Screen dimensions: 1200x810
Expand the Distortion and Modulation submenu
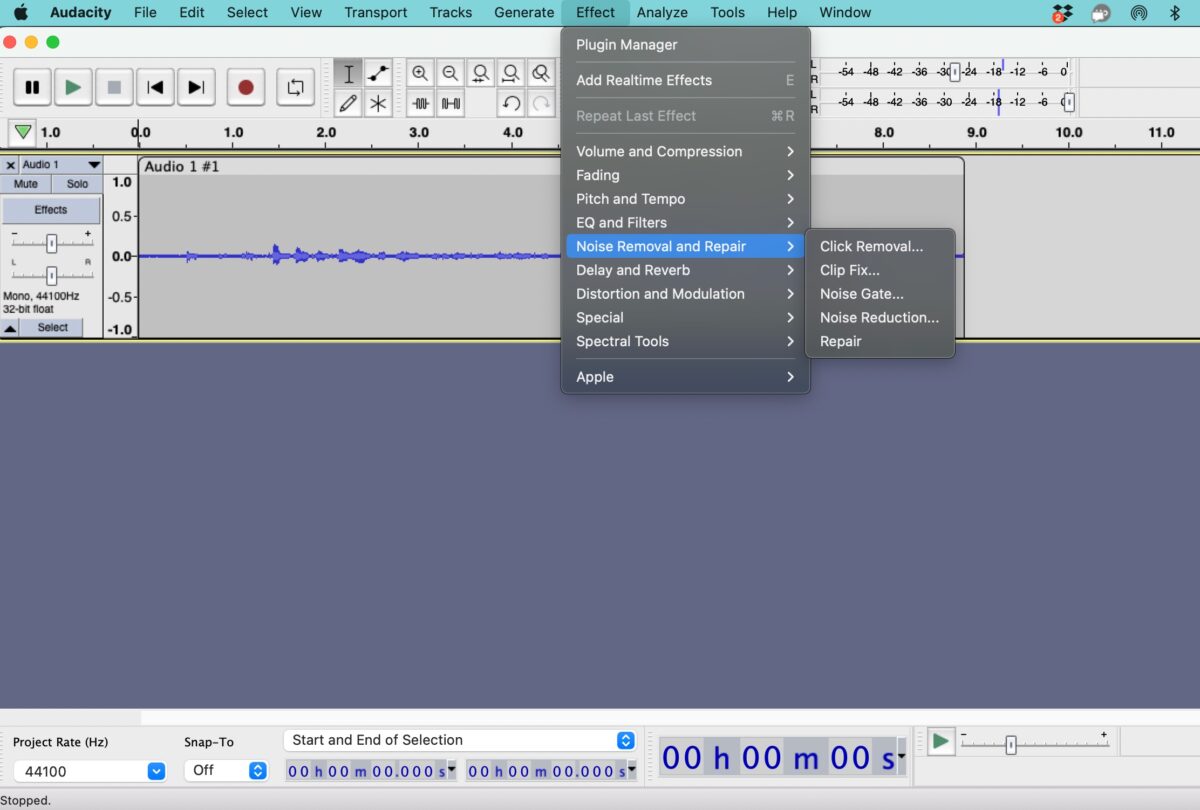pyautogui.click(x=686, y=294)
